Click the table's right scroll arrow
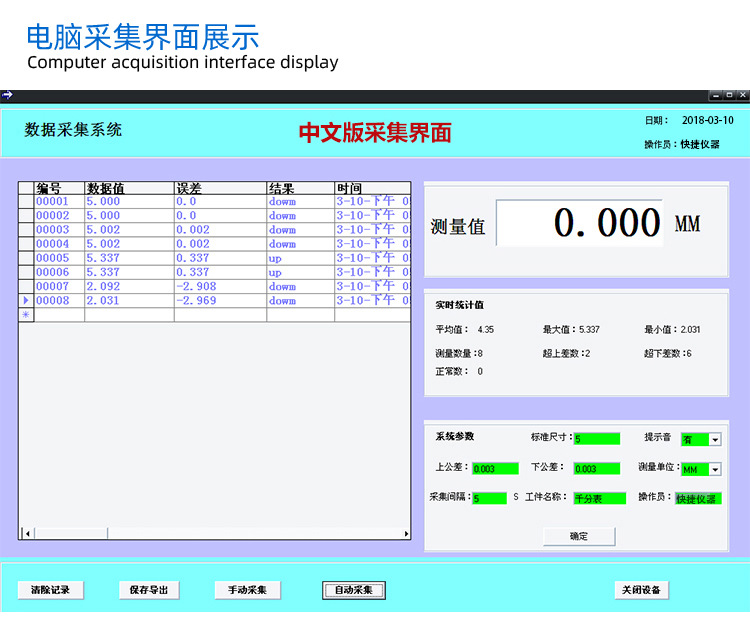The width and height of the screenshot is (750, 630). [405, 533]
